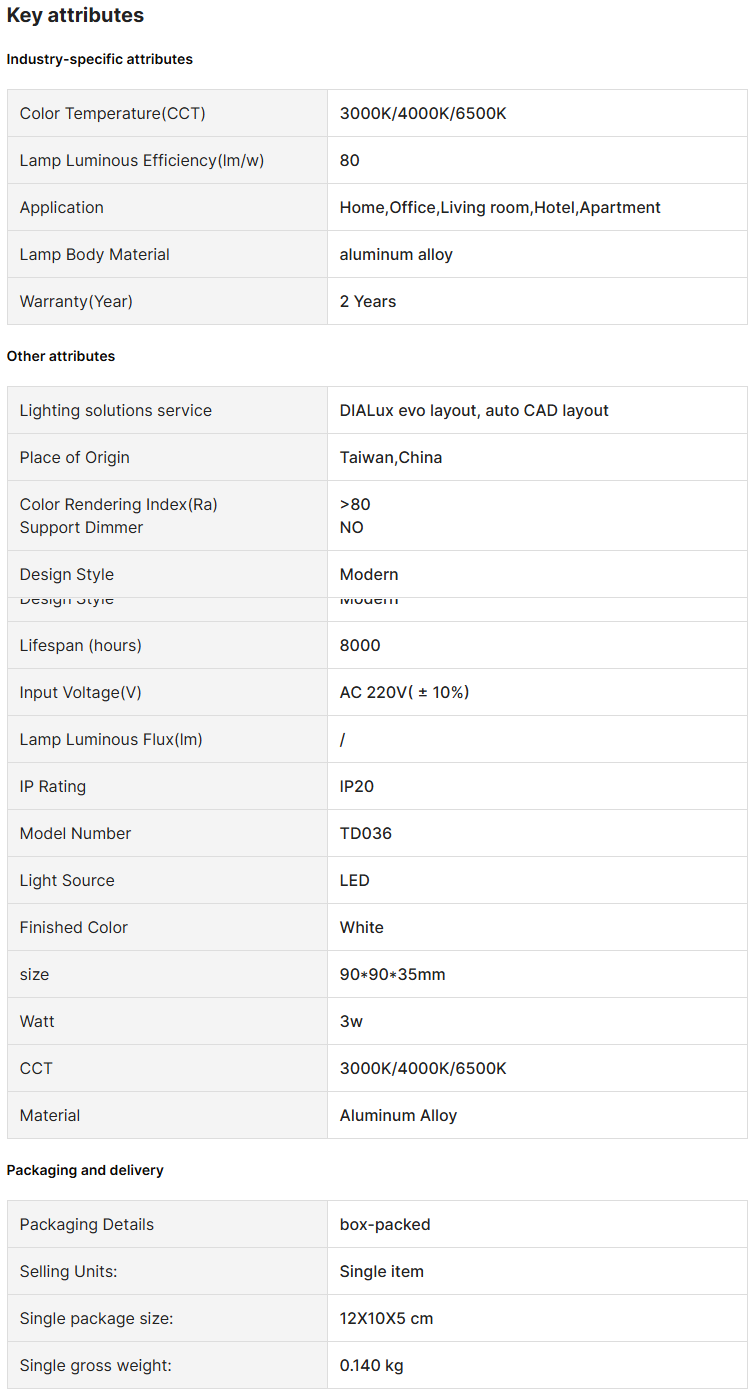The width and height of the screenshot is (755, 1389).
Task: Click the Packaging and delivery subheading
Action: click(x=85, y=1171)
